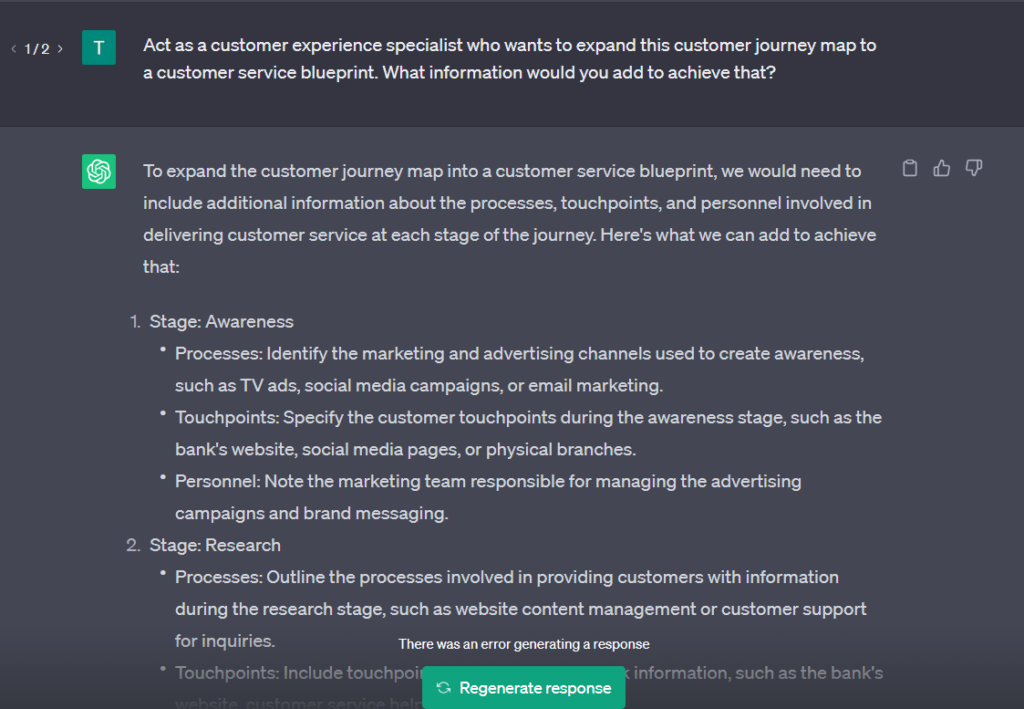Go to next response version arrow
The height and width of the screenshot is (709, 1024).
pos(60,48)
